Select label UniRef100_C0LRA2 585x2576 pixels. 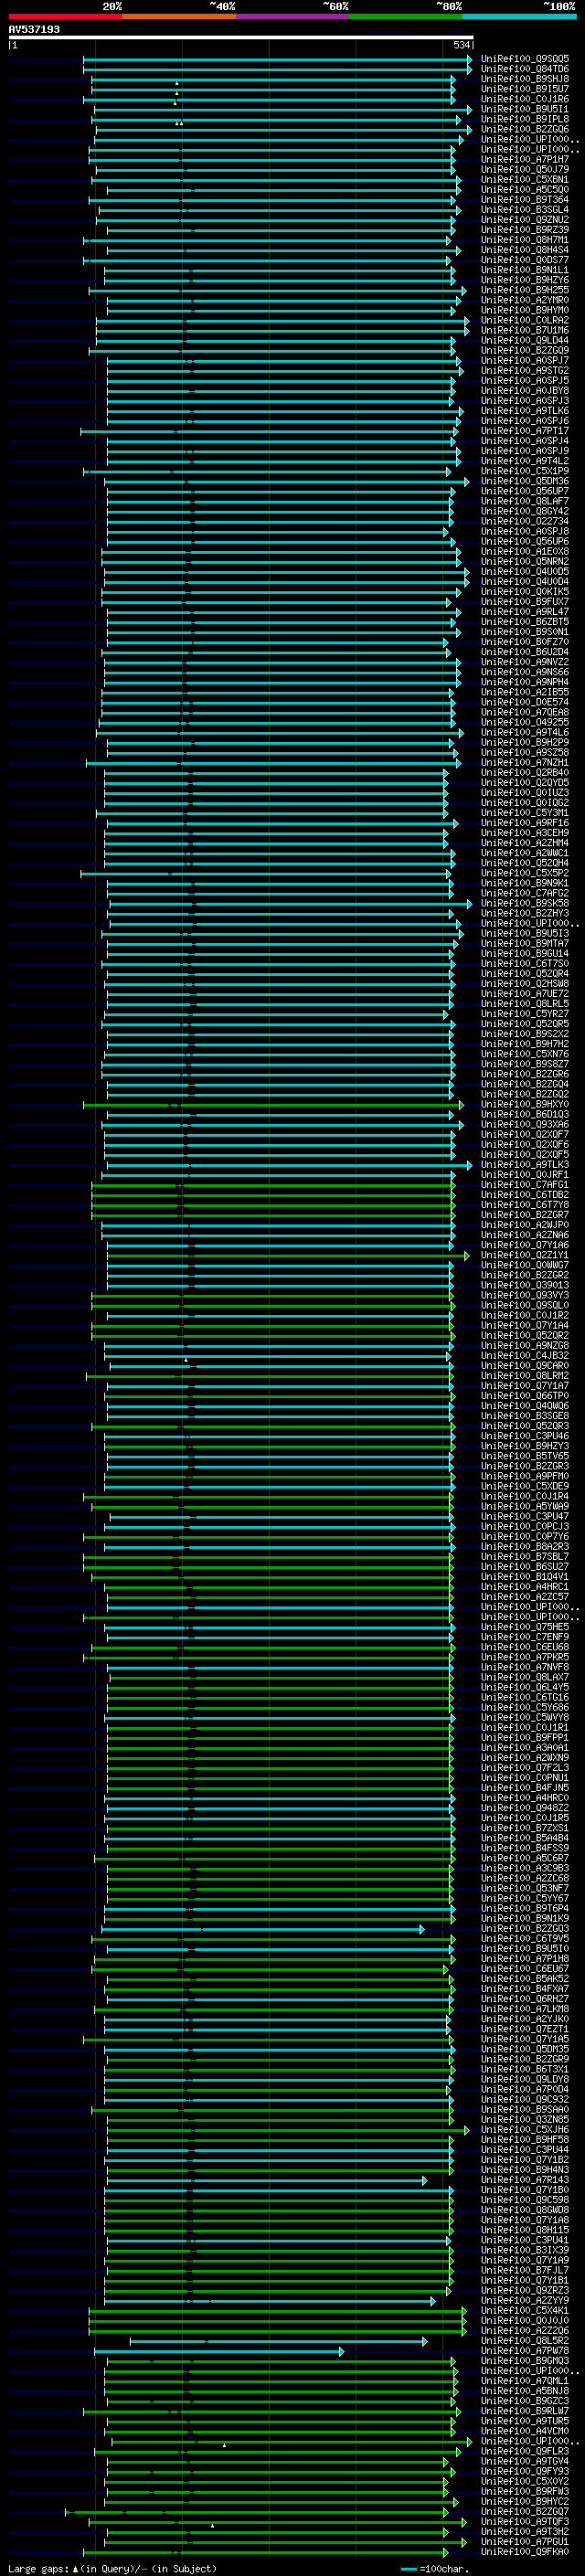coord(525,320)
